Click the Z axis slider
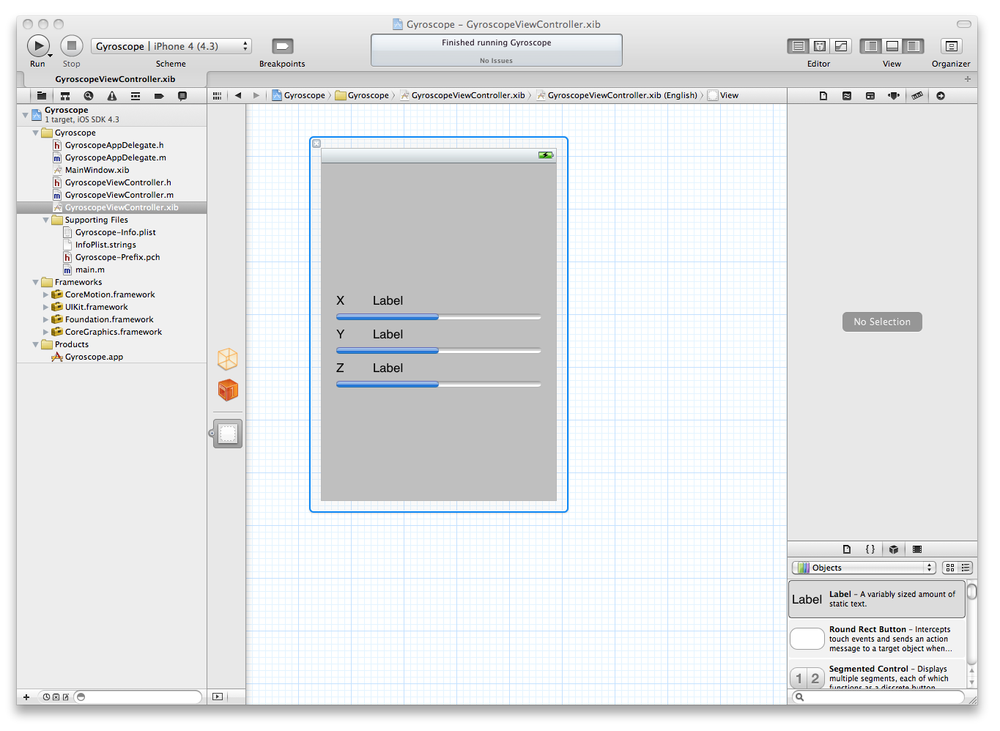Viewport: 1000px width, 731px height. click(x=438, y=385)
